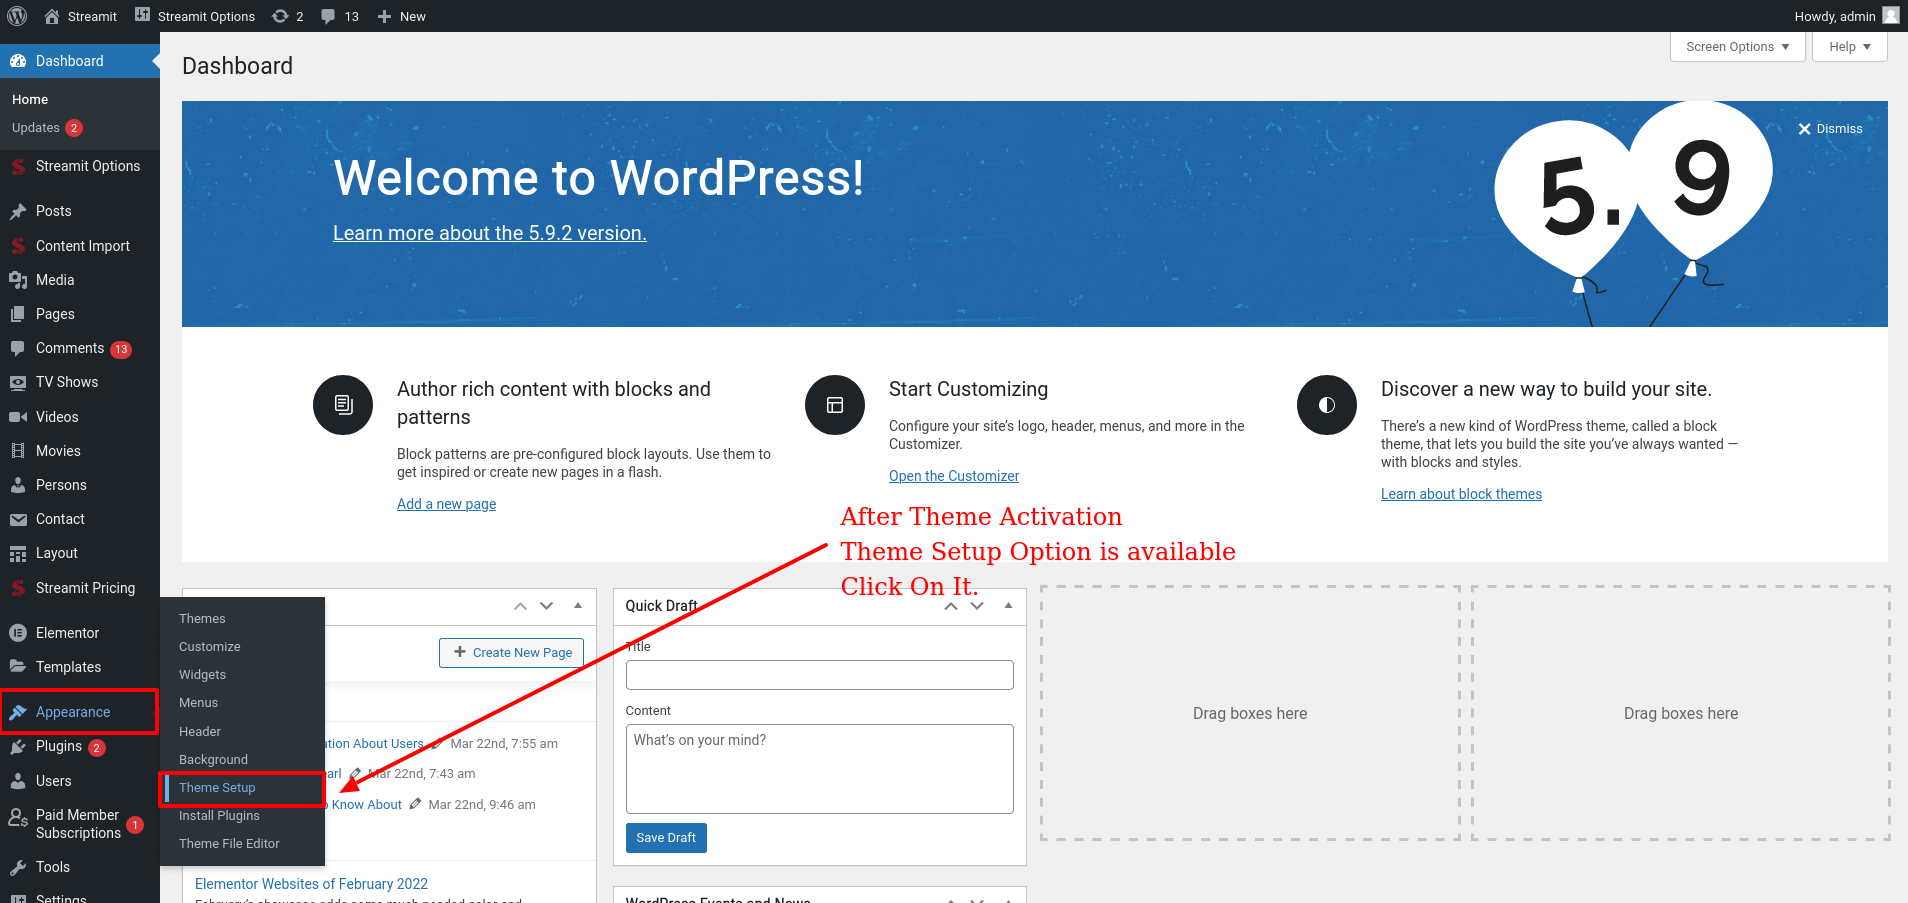This screenshot has width=1908, height=903.
Task: Open the Contact menu
Action: tap(80, 519)
